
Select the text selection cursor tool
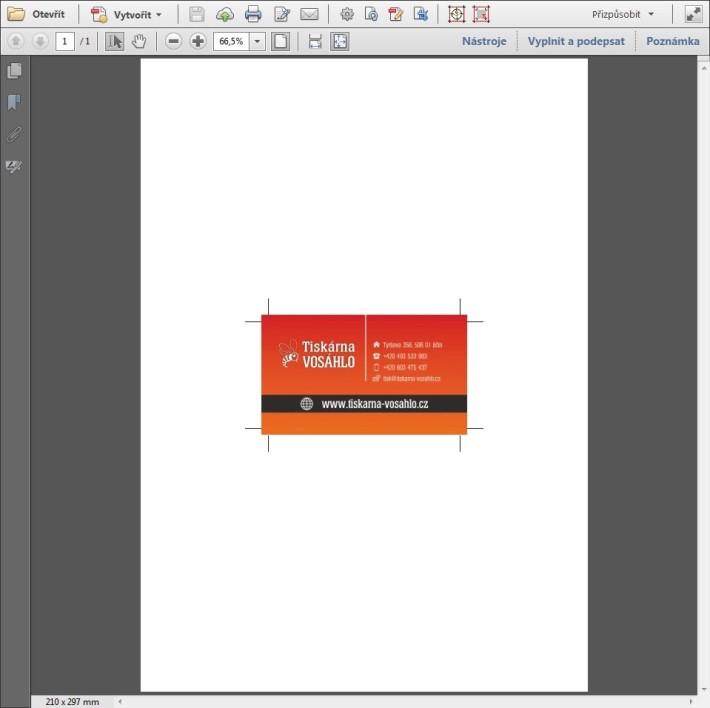[115, 41]
